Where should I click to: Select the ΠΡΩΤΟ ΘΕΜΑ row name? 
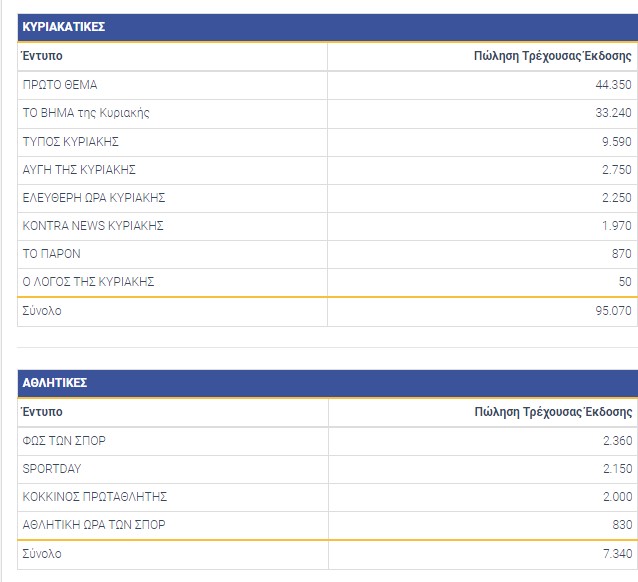click(x=60, y=85)
